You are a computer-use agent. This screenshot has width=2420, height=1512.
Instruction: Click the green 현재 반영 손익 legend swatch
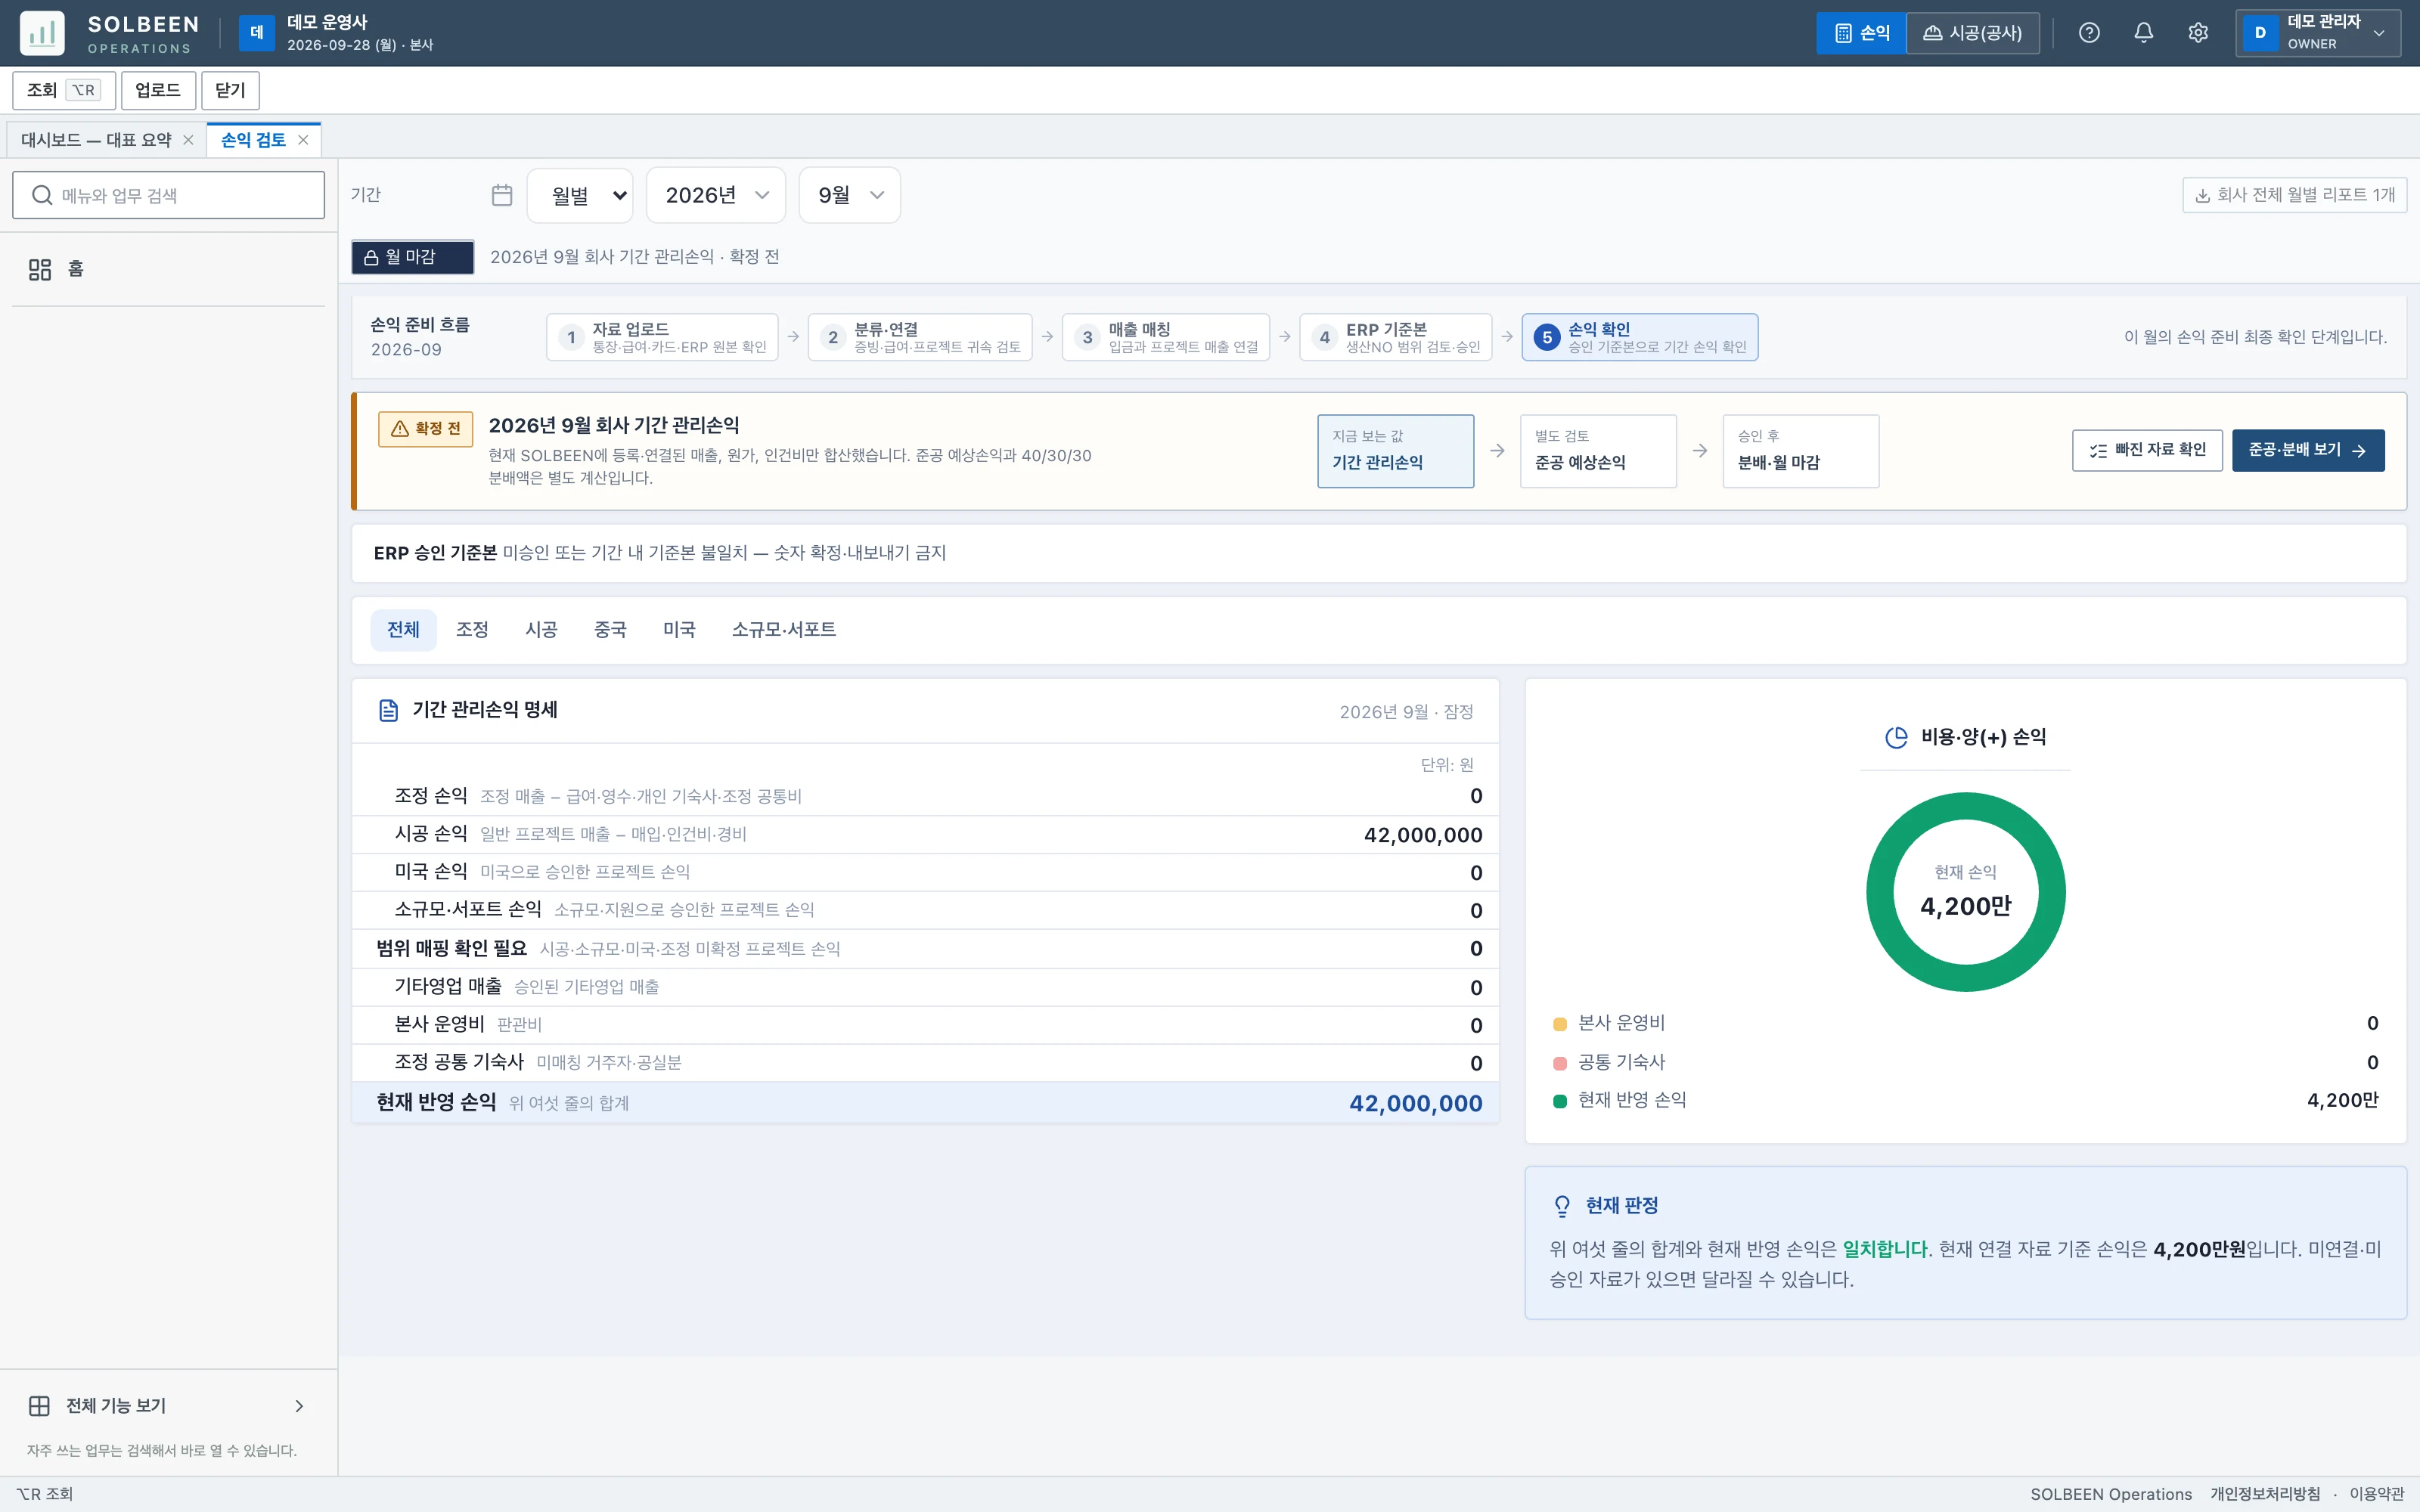pos(1560,1101)
